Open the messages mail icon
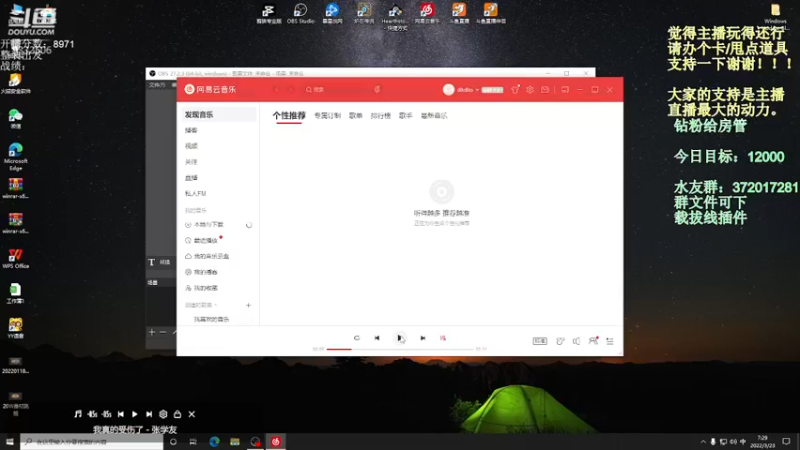The image size is (800, 450). 545,90
